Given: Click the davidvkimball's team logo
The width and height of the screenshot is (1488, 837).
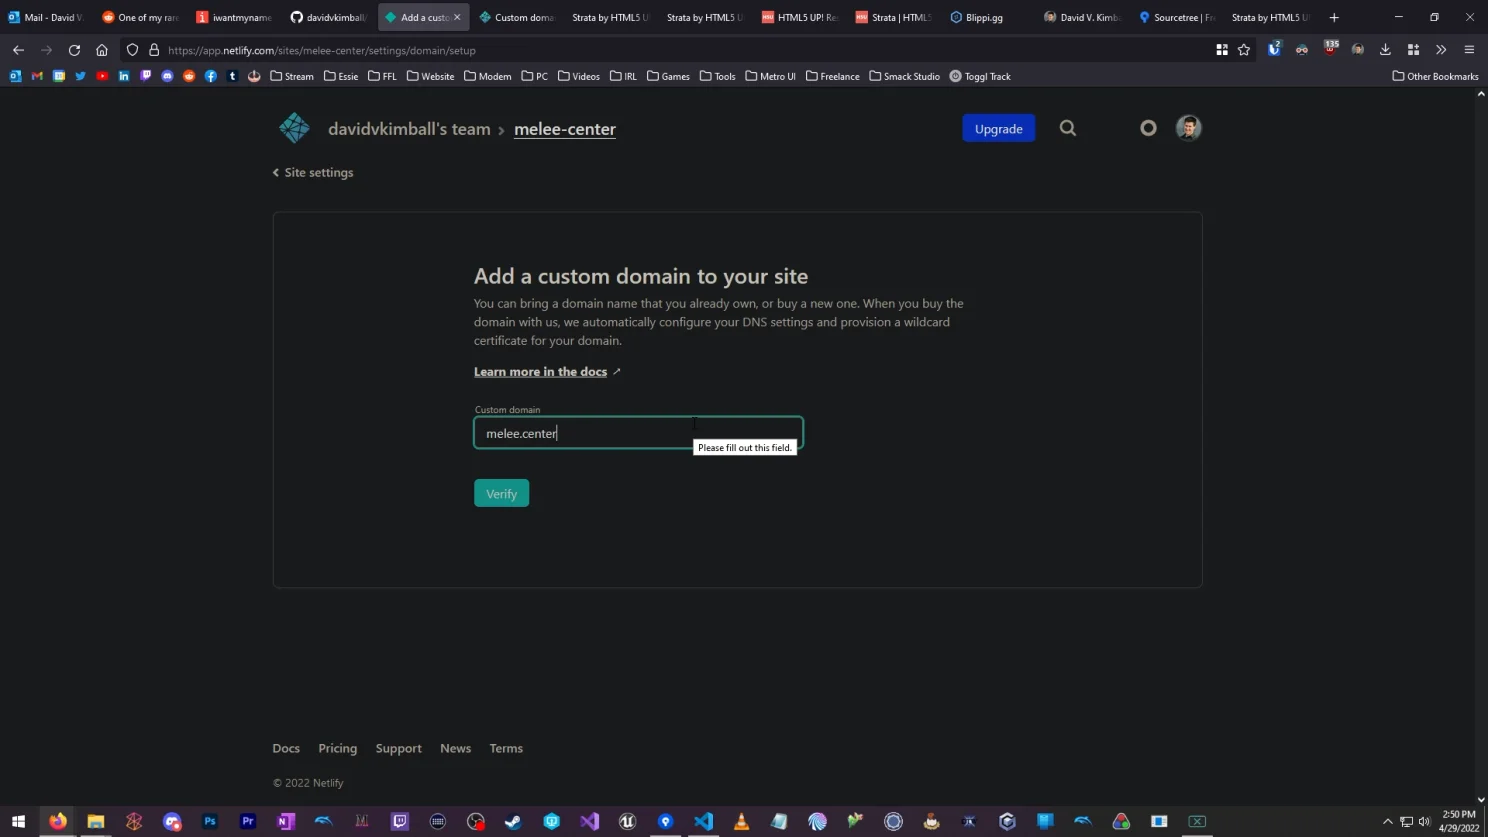Looking at the screenshot, I should coord(294,128).
